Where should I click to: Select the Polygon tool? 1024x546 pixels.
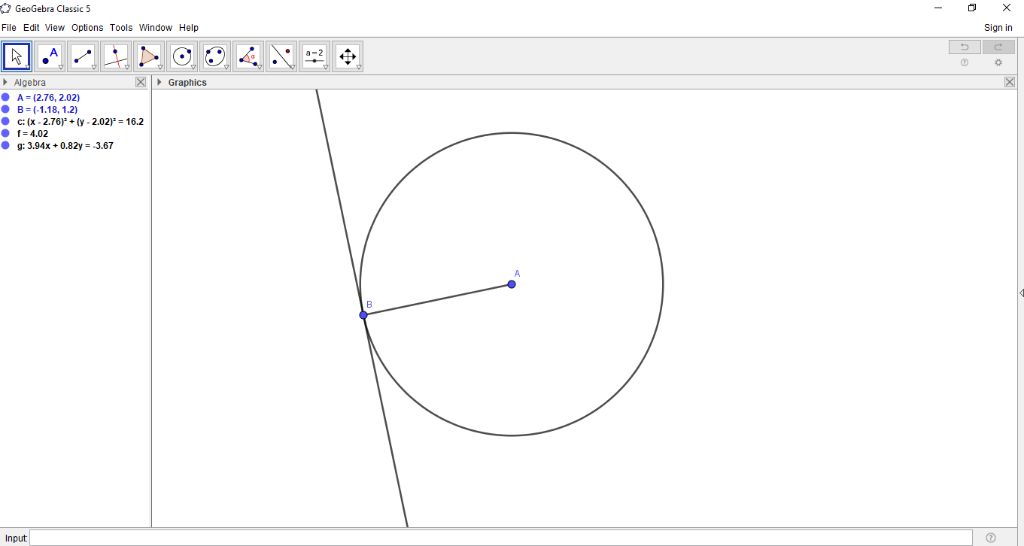point(149,57)
